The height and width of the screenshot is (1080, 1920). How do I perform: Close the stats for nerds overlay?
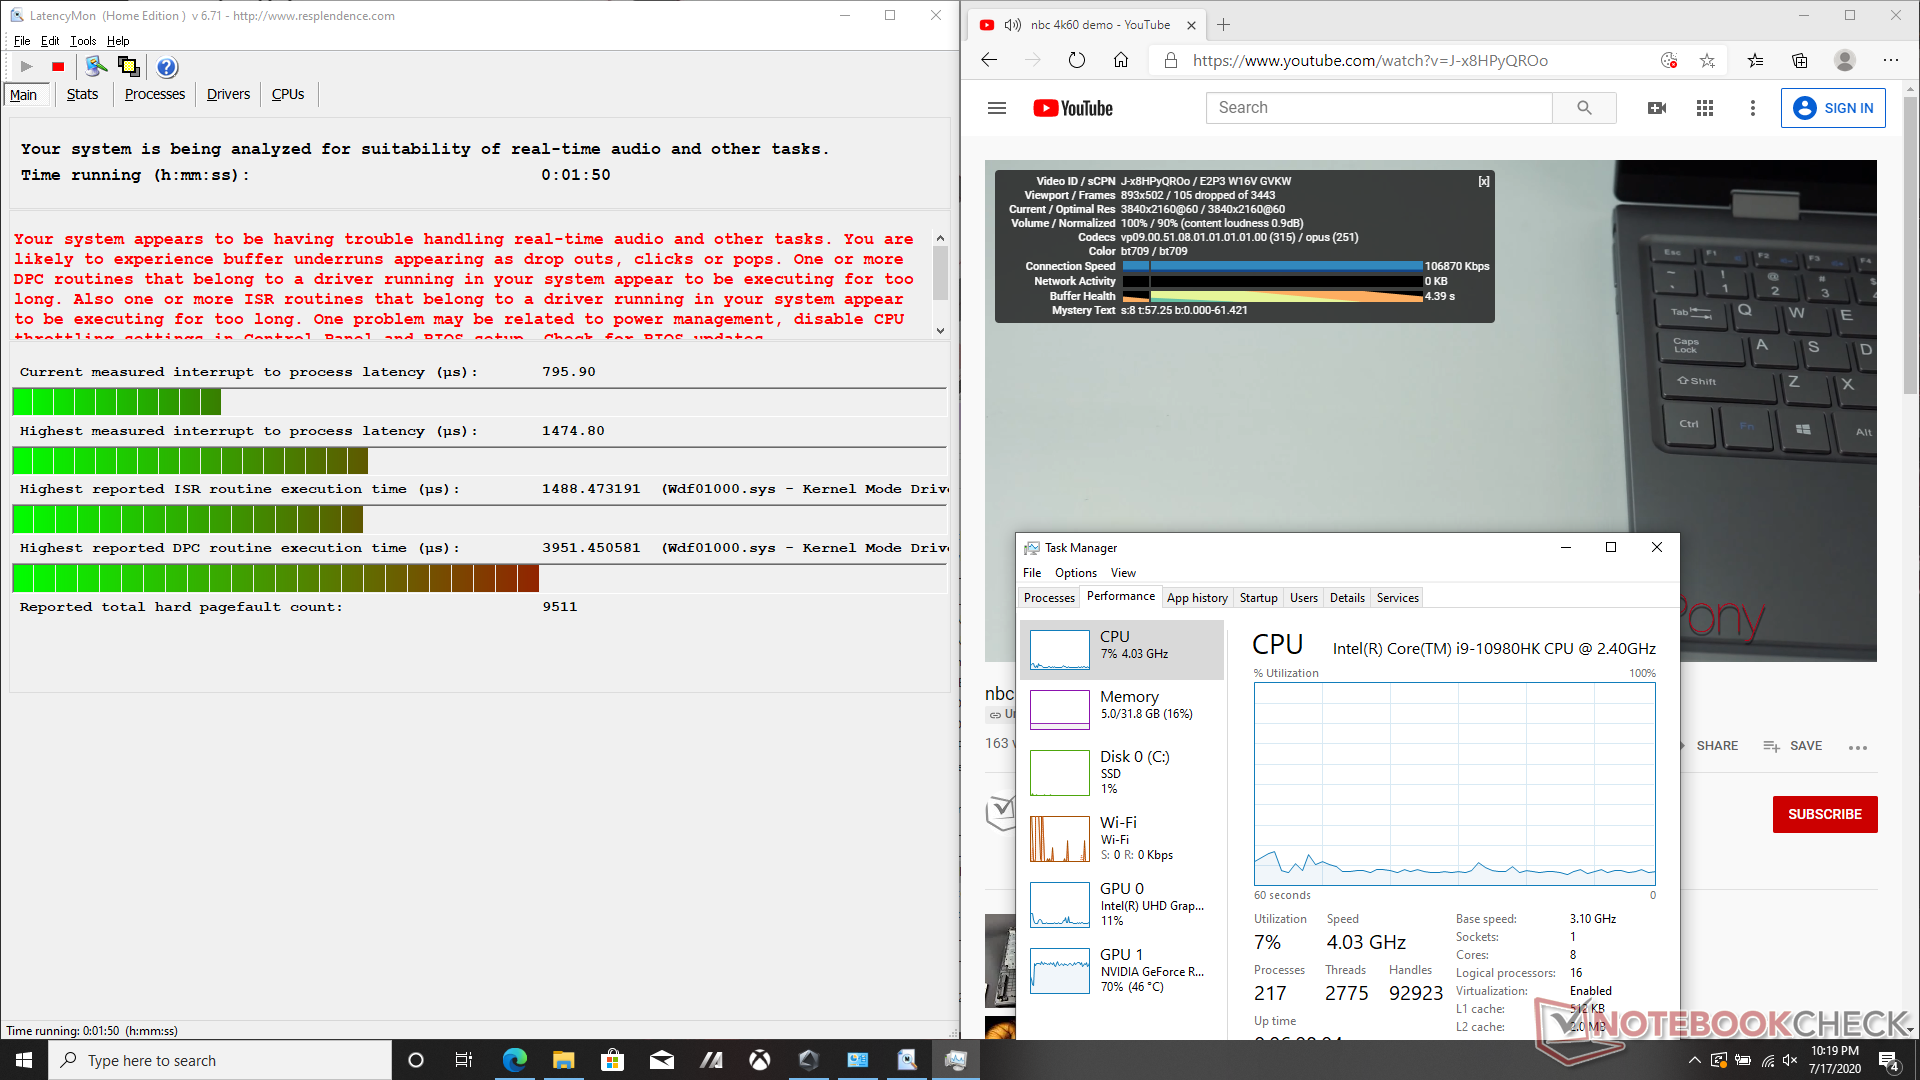pyautogui.click(x=1484, y=181)
